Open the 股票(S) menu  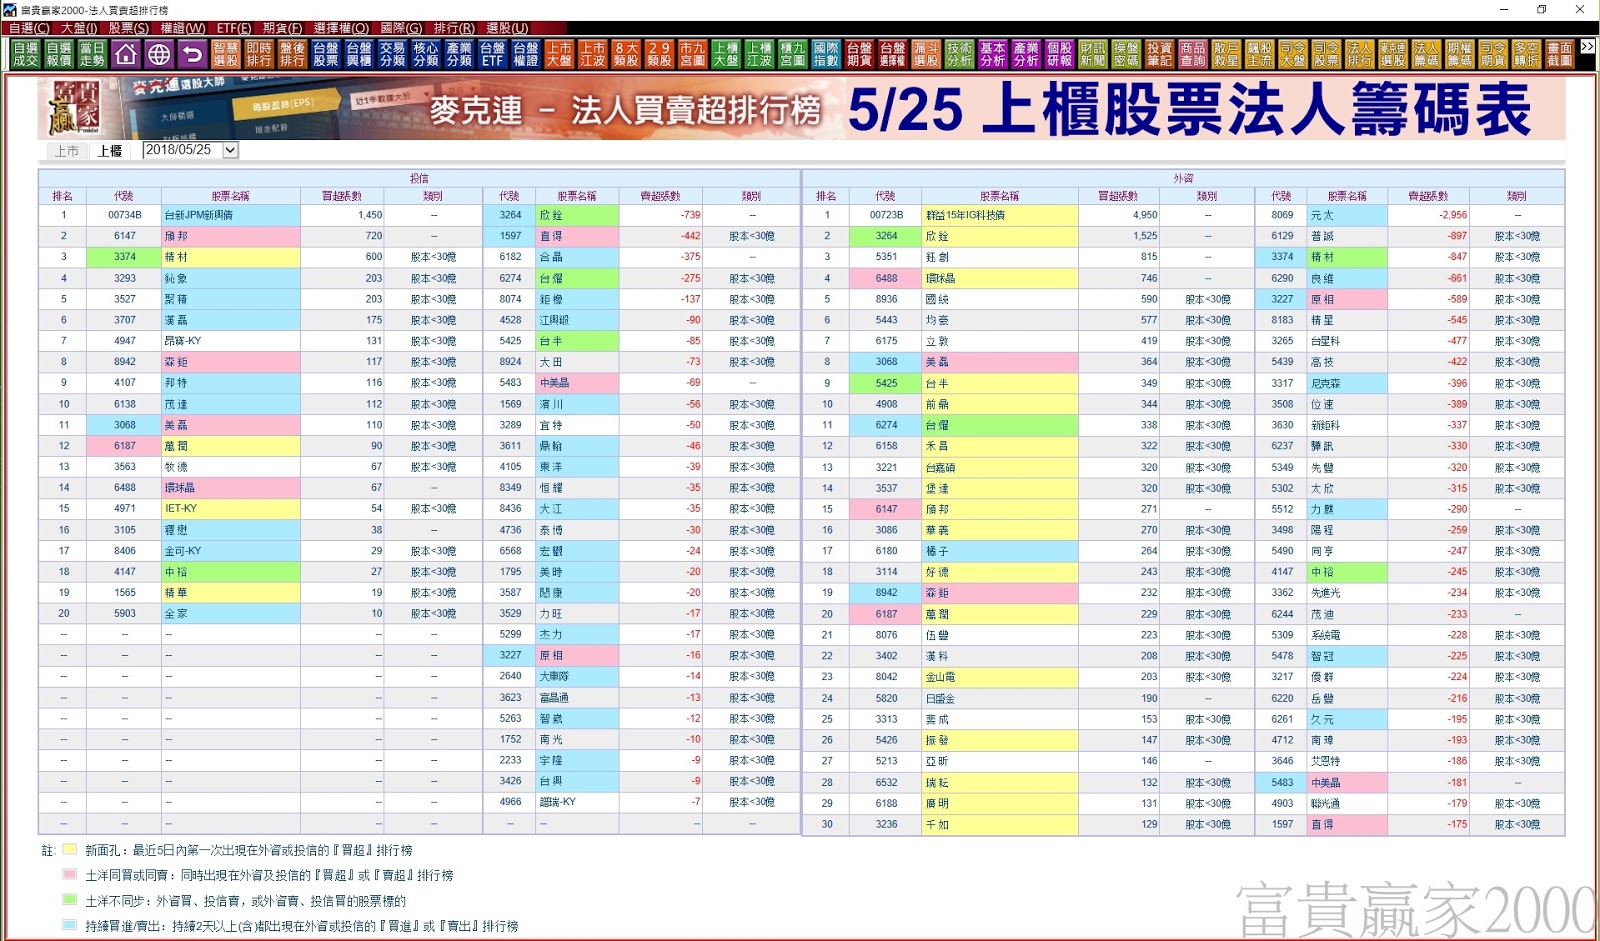point(128,28)
